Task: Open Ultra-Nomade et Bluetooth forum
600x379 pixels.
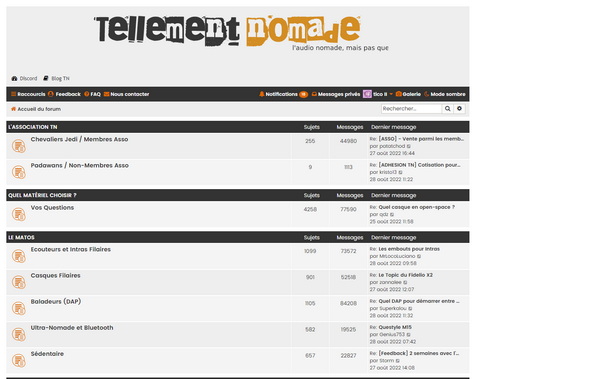Action: click(x=72, y=328)
